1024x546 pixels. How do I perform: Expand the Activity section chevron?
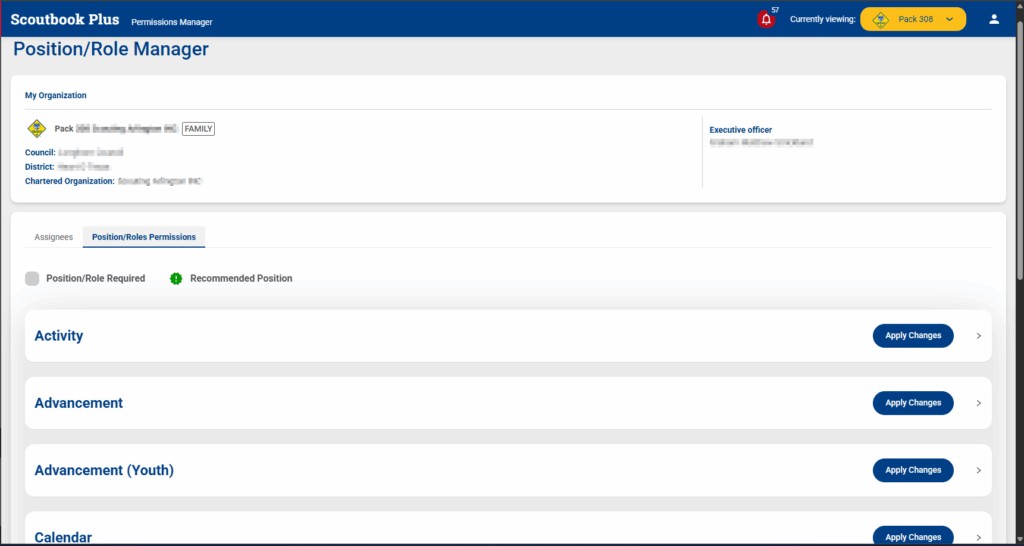(978, 336)
